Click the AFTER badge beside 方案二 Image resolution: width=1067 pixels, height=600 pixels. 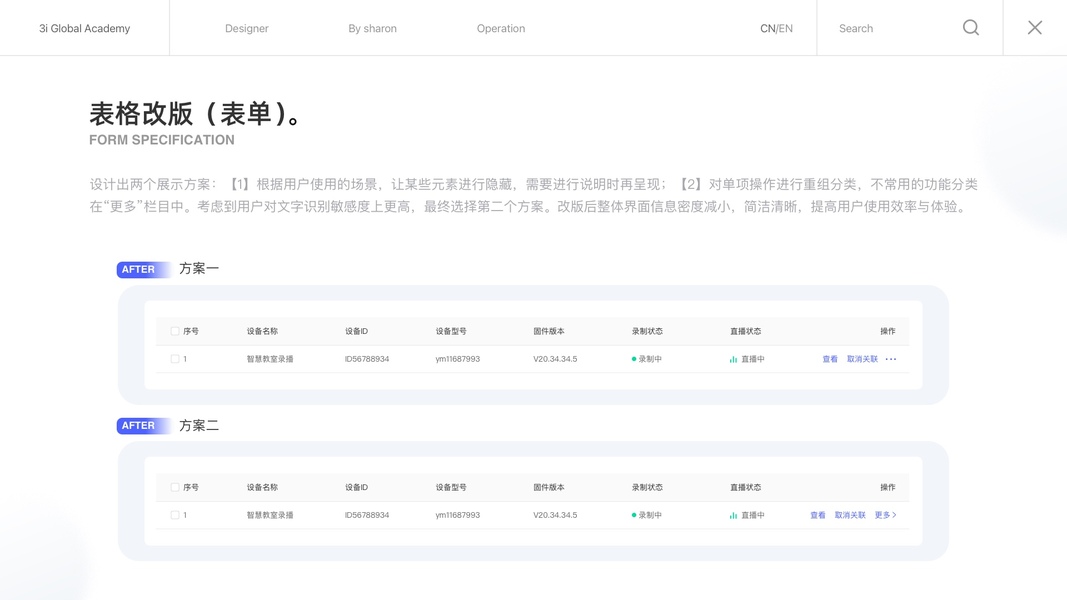(142, 426)
